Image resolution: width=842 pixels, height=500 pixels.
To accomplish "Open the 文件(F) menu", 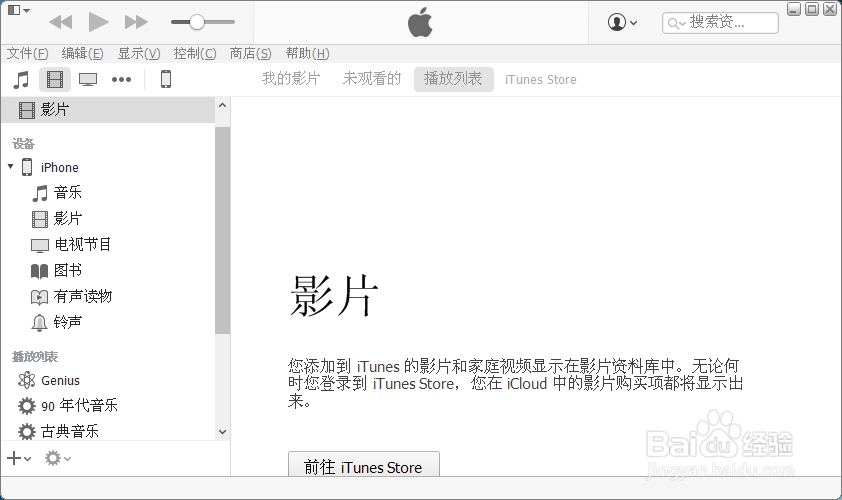I will pyautogui.click(x=27, y=53).
